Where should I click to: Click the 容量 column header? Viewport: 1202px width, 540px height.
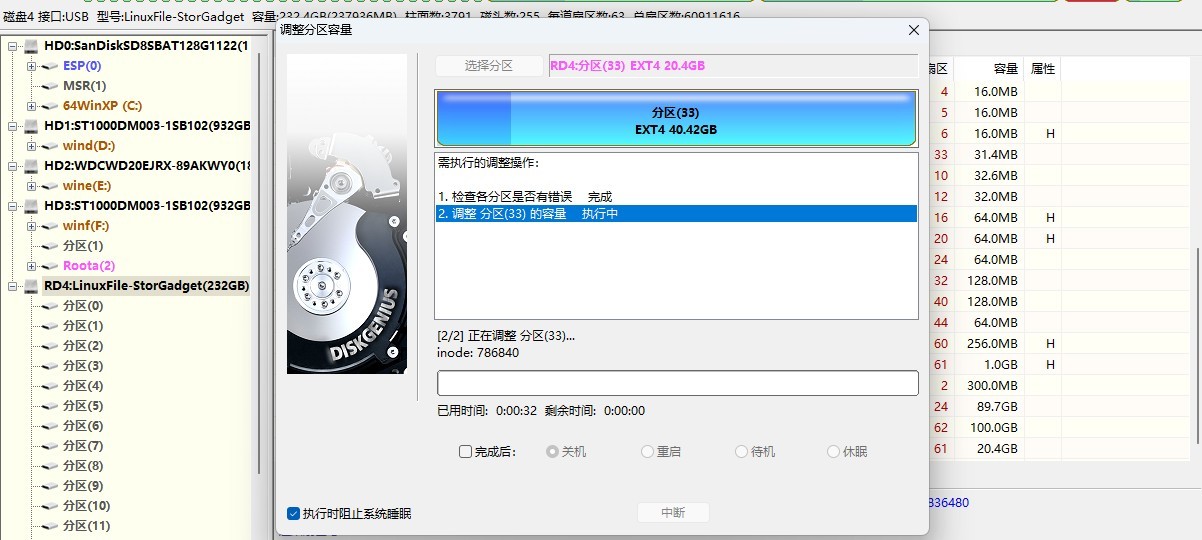989,69
